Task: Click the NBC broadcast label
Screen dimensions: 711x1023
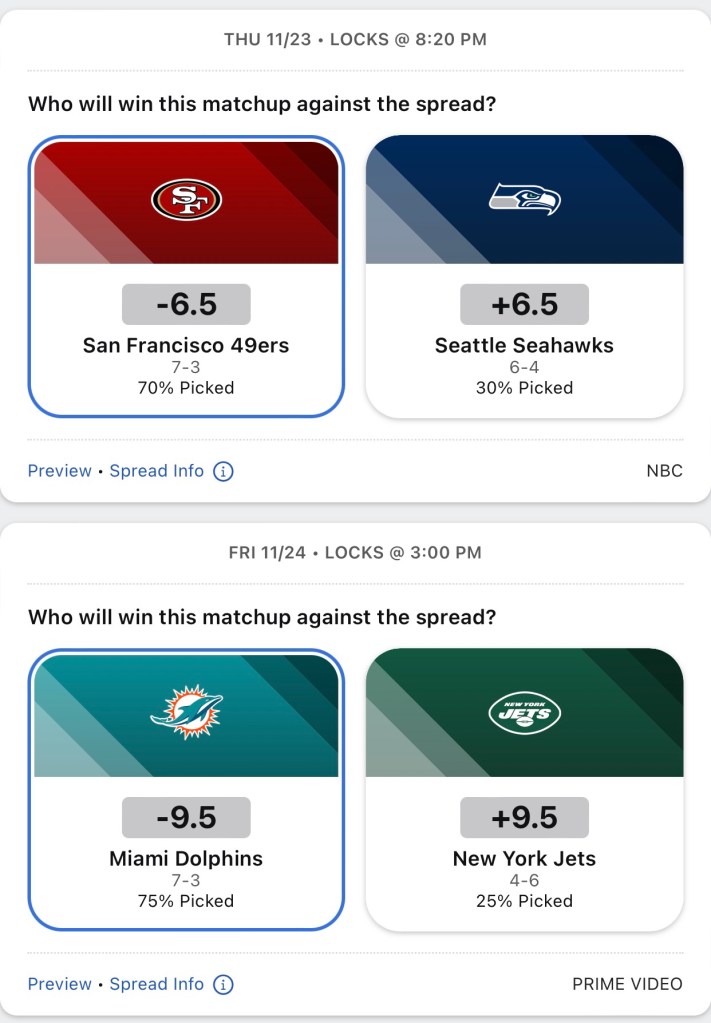Action: (664, 471)
